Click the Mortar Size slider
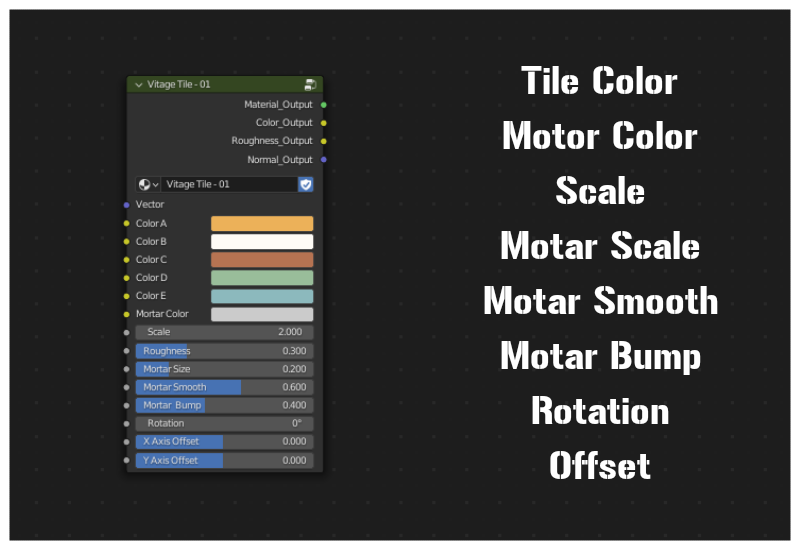Viewport: 800px width, 550px height. coord(224,369)
